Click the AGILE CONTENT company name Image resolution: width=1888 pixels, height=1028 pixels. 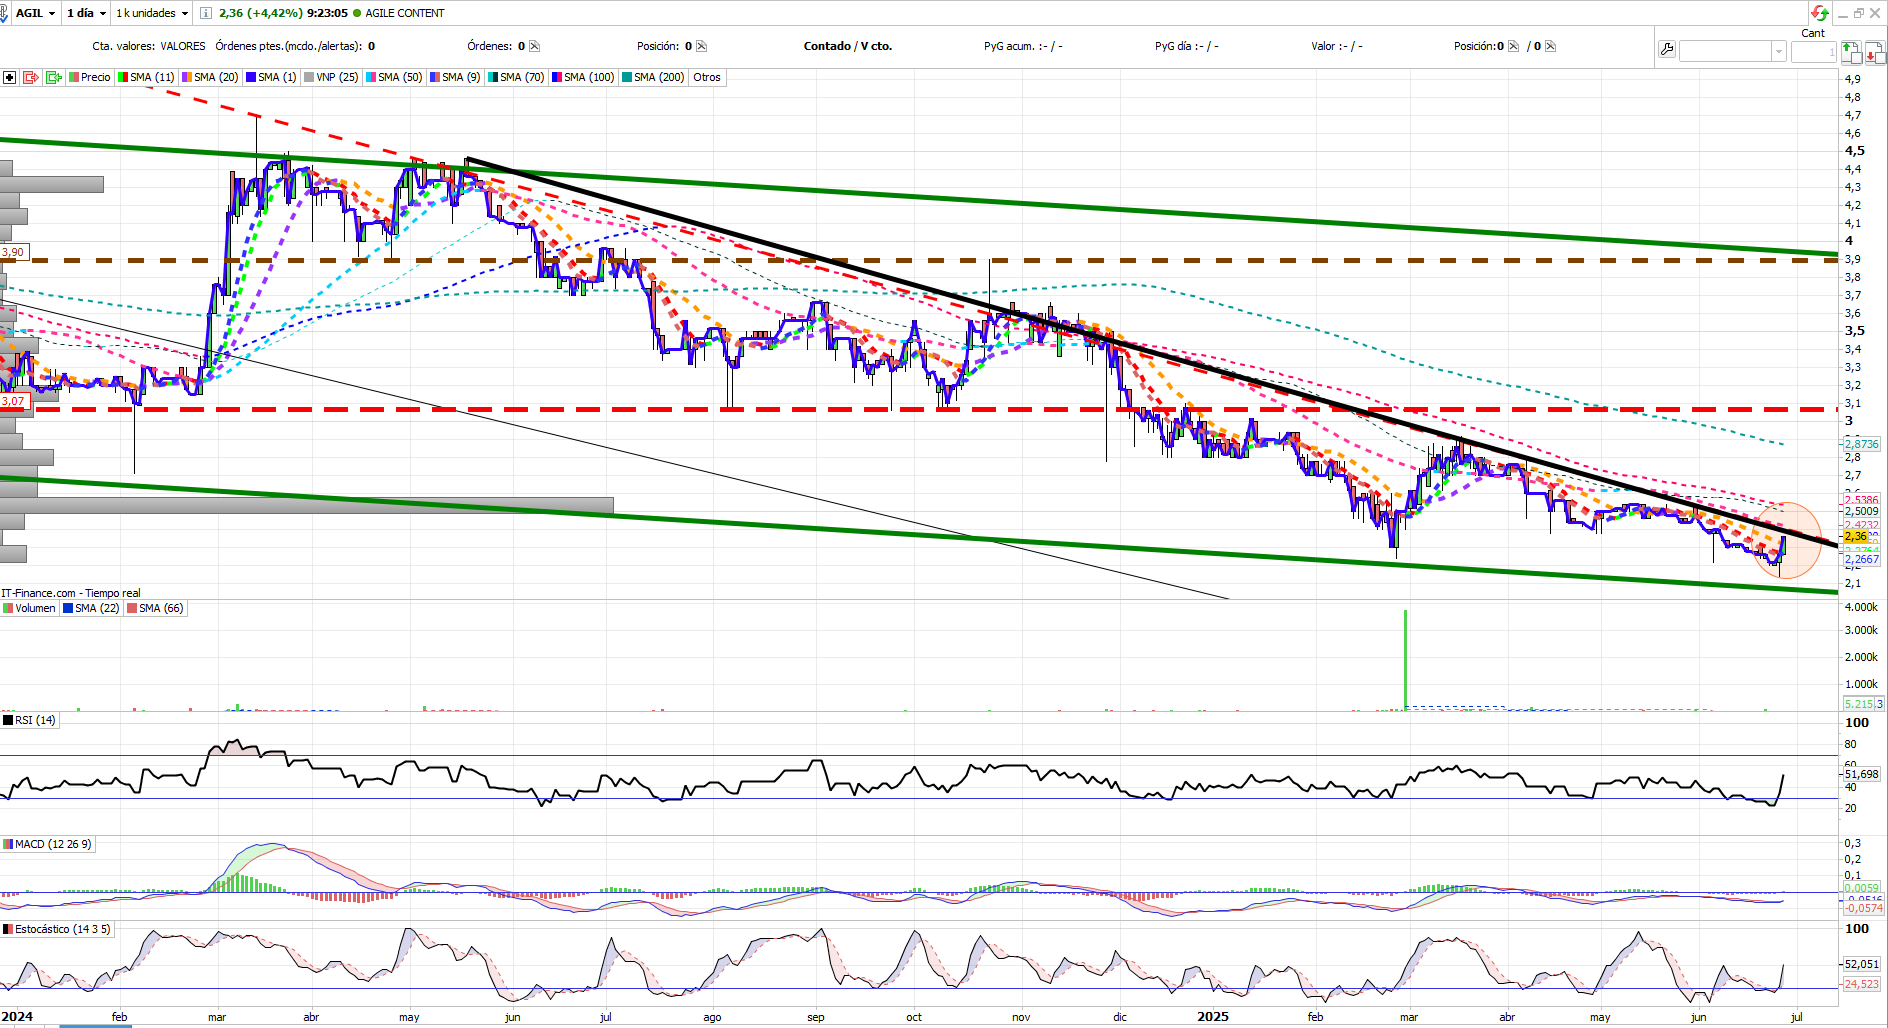tap(405, 13)
